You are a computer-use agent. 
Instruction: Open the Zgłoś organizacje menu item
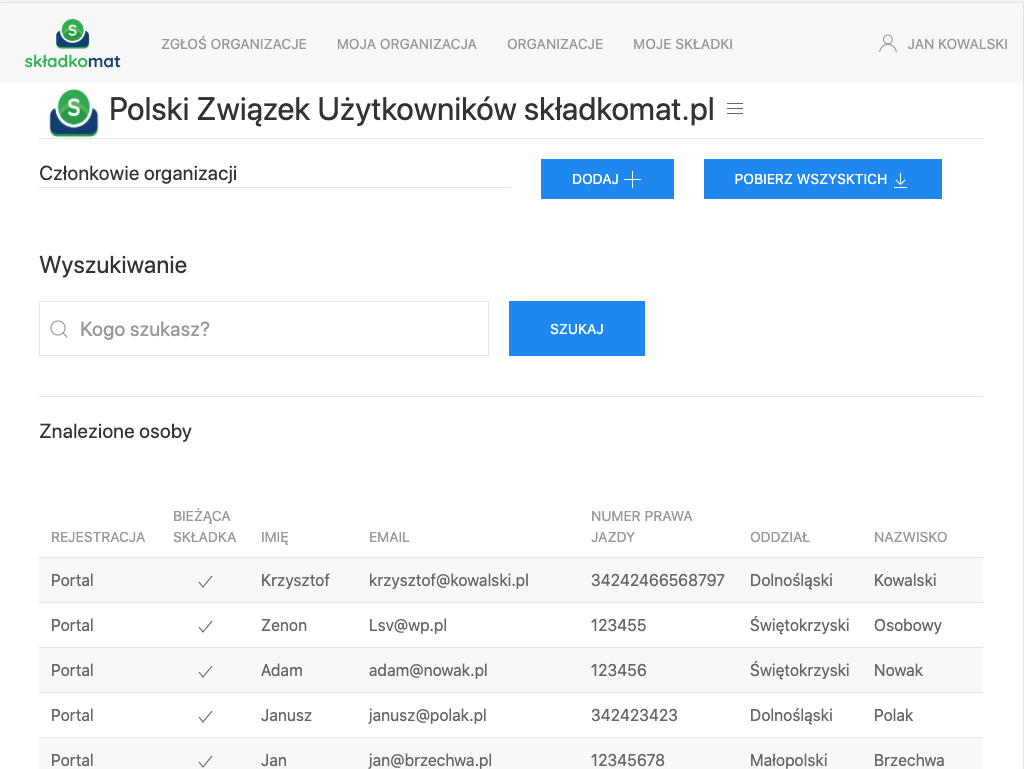click(x=234, y=44)
